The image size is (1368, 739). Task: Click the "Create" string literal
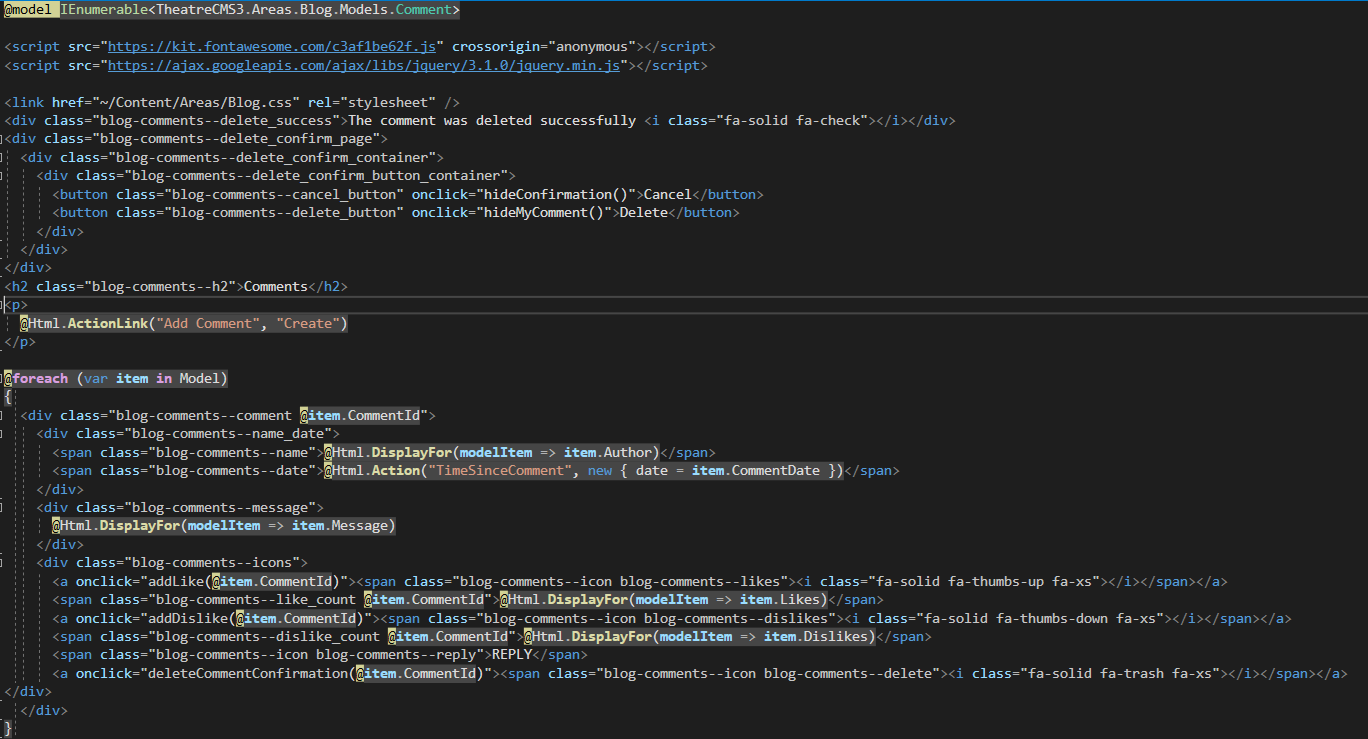308,323
